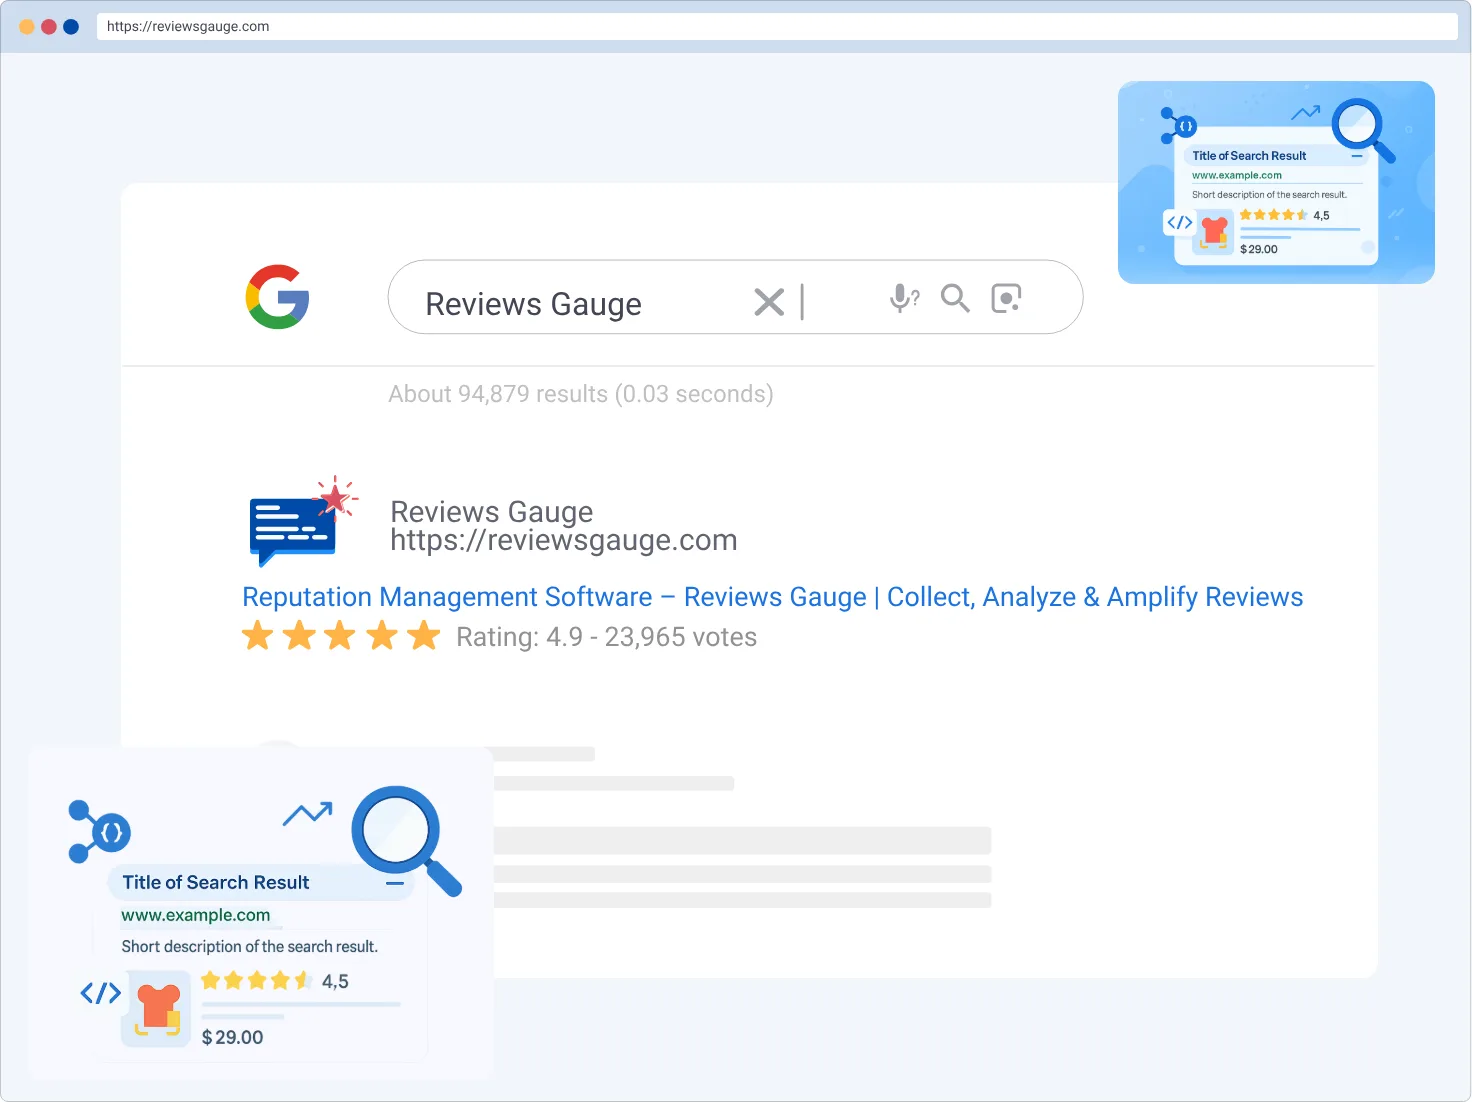Click the orange shirt product image in bottom card
The height and width of the screenshot is (1102, 1472).
pos(157,1008)
